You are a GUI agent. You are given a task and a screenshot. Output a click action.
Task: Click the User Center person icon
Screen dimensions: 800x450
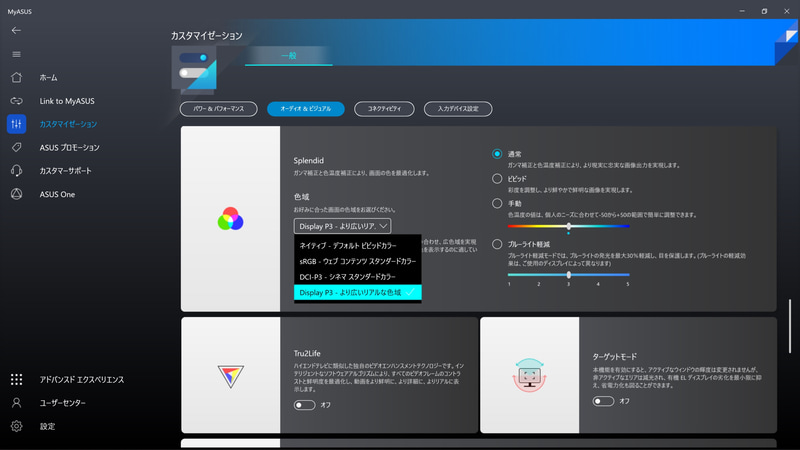(16, 403)
